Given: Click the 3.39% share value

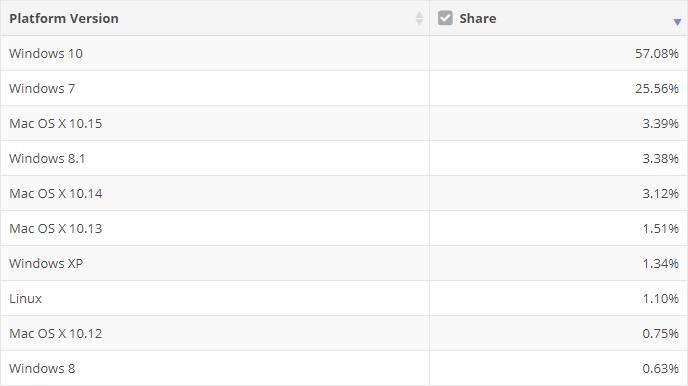Looking at the screenshot, I should coord(660,124).
